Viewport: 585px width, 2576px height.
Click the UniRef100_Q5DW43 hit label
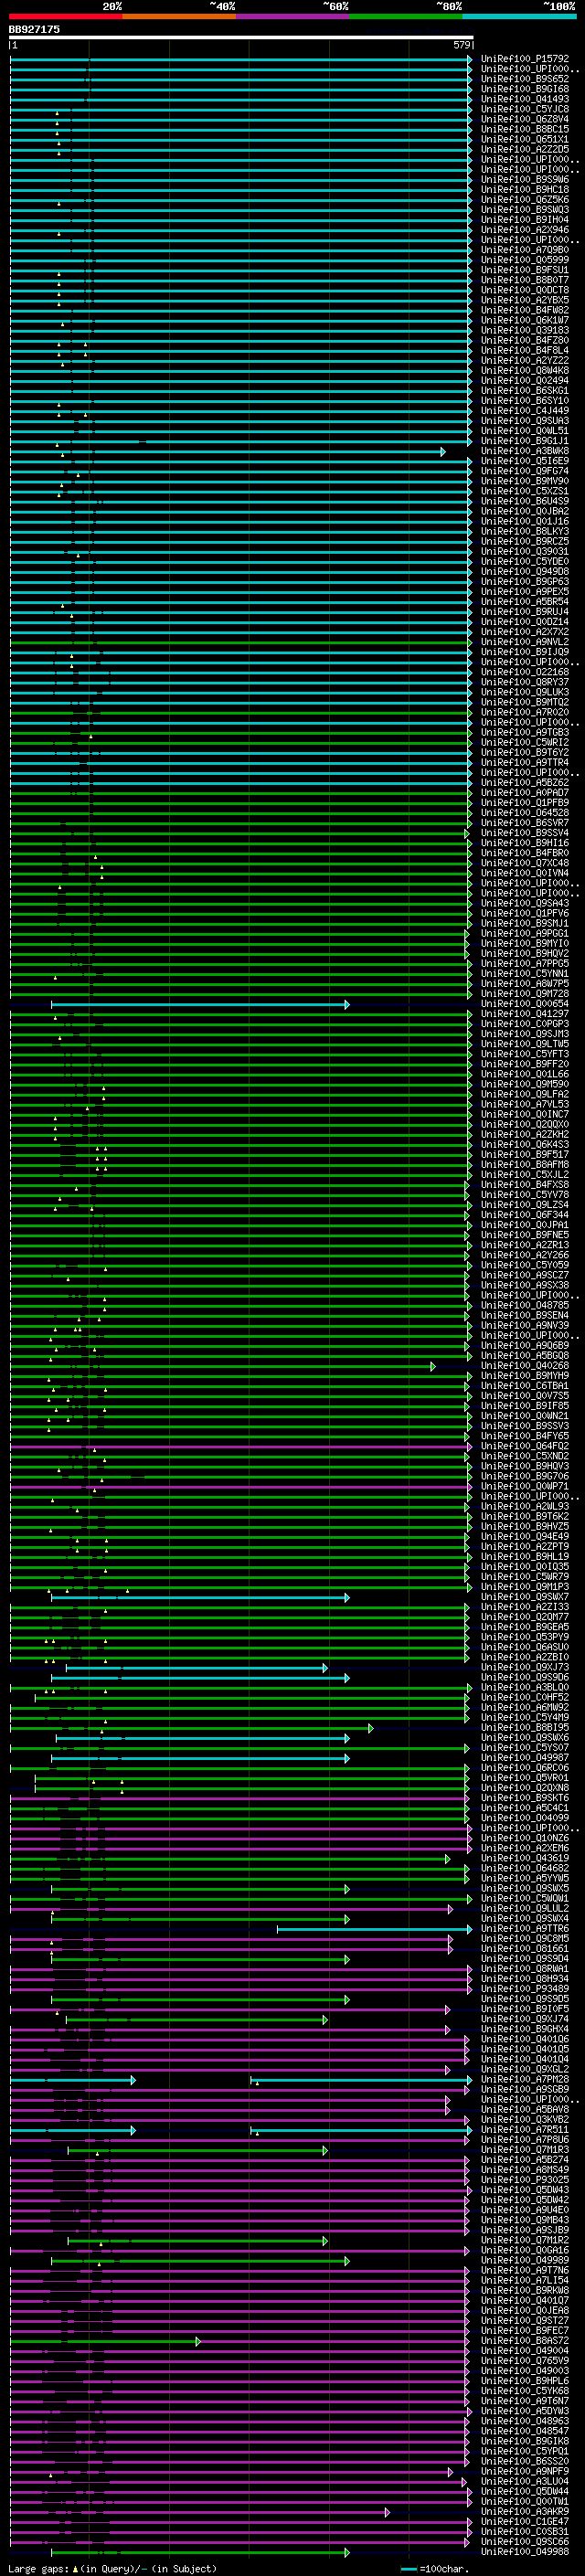(x=525, y=2191)
